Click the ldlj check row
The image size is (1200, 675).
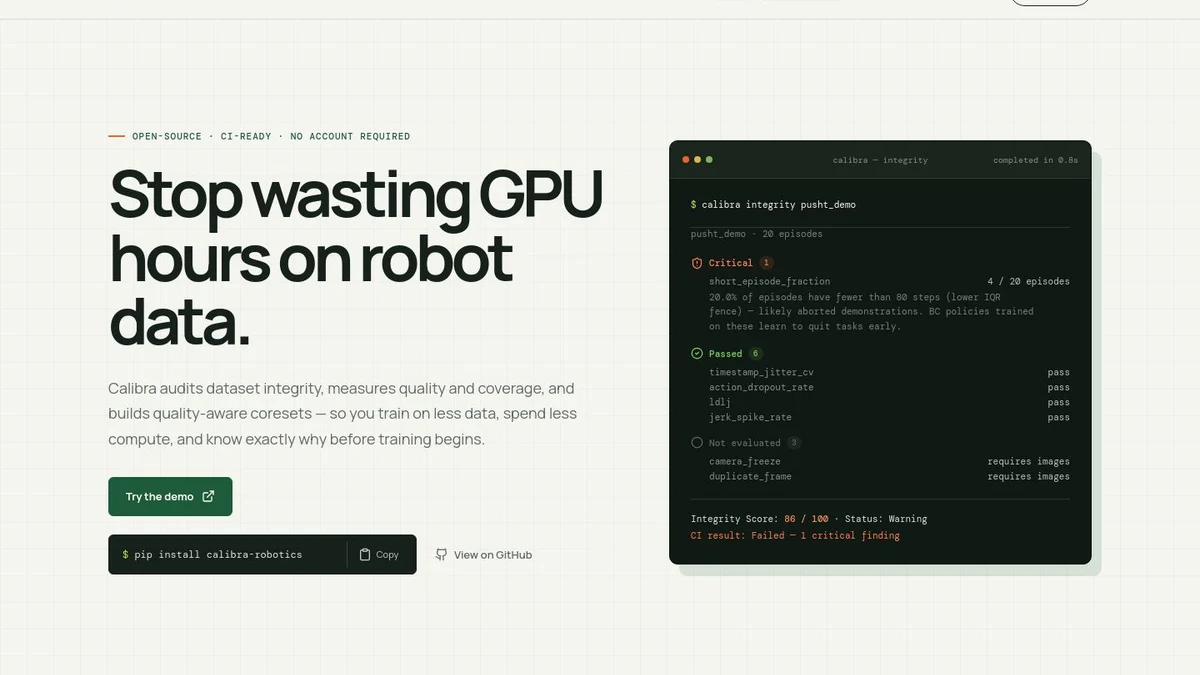[x=889, y=402]
